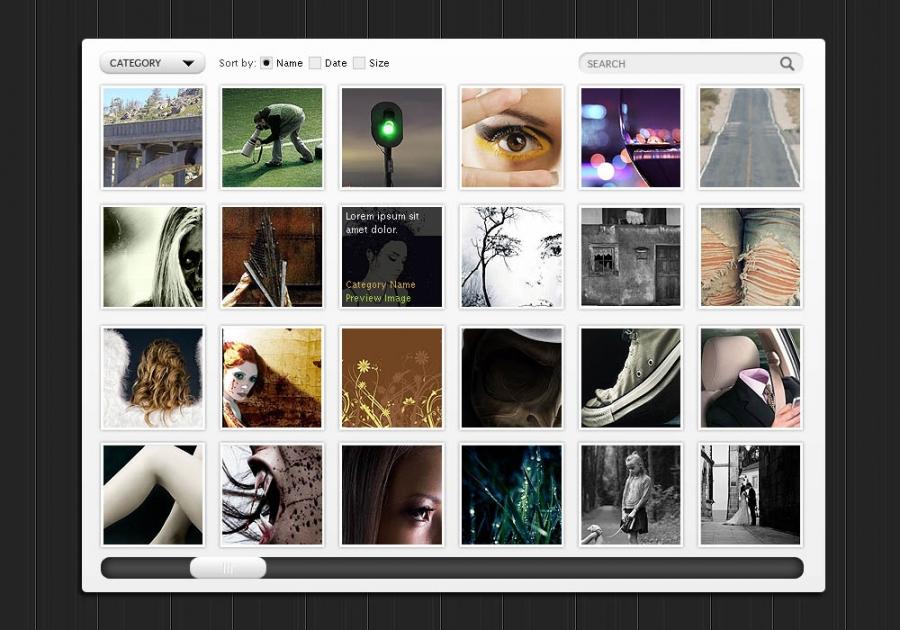This screenshot has width=900, height=630.
Task: Select the empty road thumbnail
Action: (750, 138)
